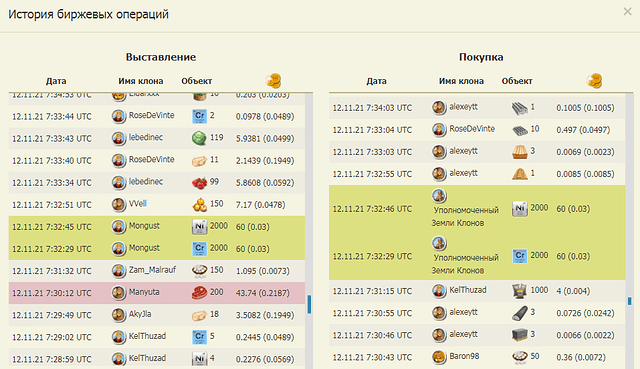
Task: Open clone profile KelThuzad at 7:29:02 listing
Action: 147,336
